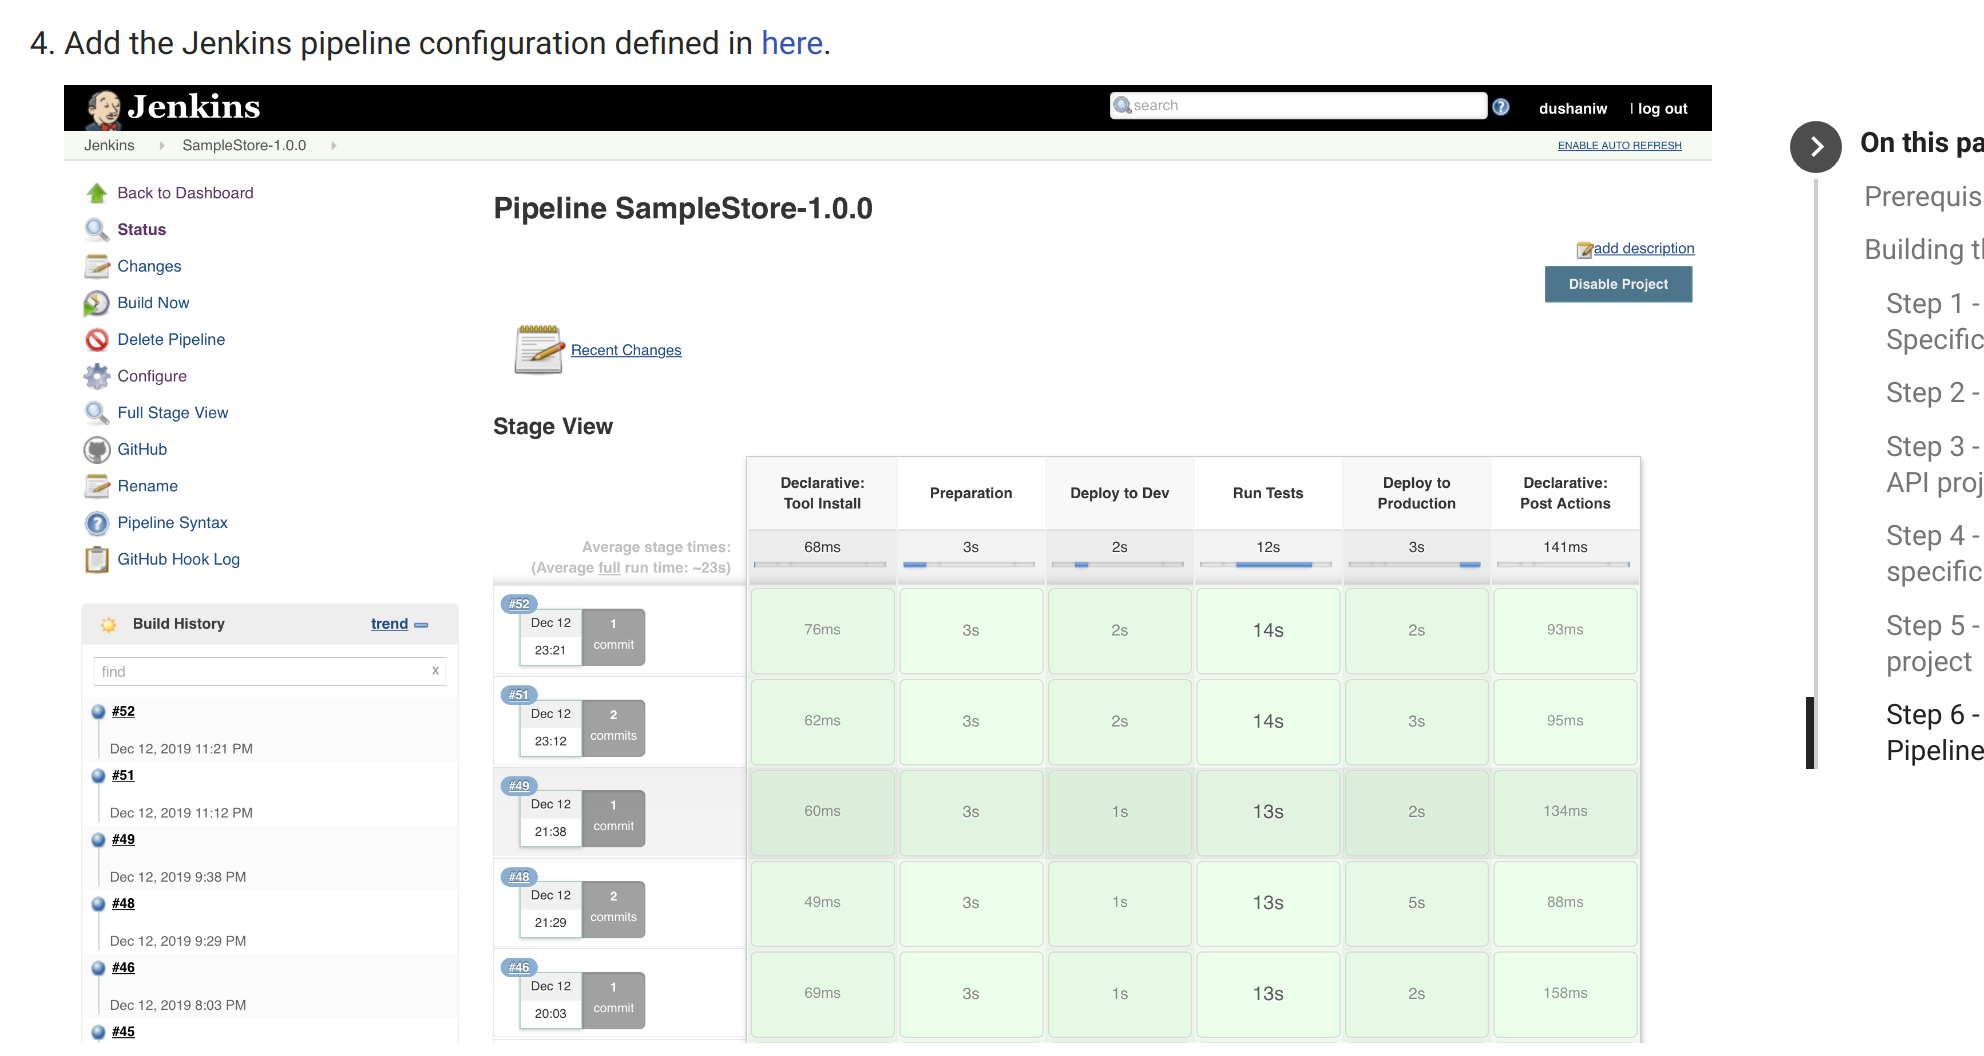Open Back to Dashboard
1984x1056 pixels.
pyautogui.click(x=185, y=193)
